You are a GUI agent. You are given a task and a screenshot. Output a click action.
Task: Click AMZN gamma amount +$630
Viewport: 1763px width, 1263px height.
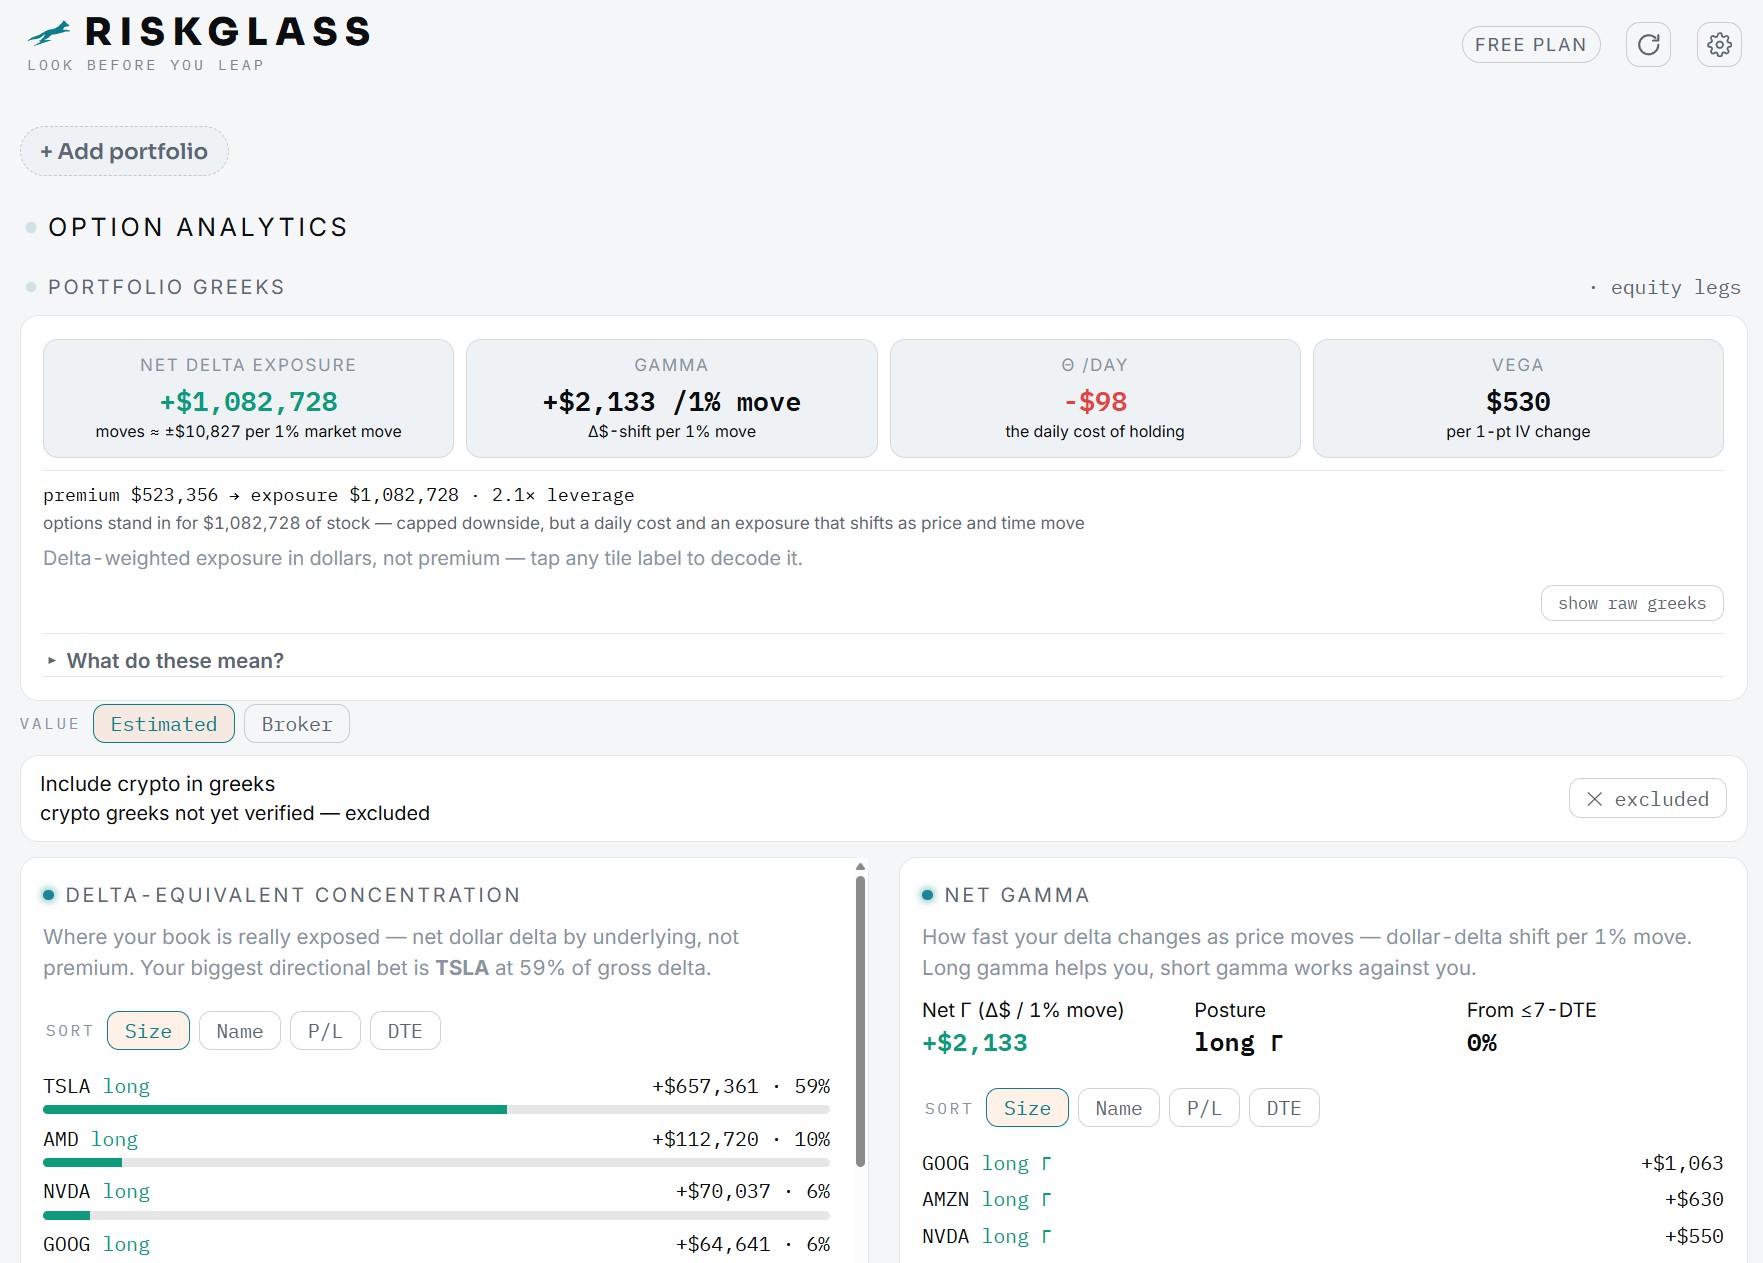(1694, 1199)
